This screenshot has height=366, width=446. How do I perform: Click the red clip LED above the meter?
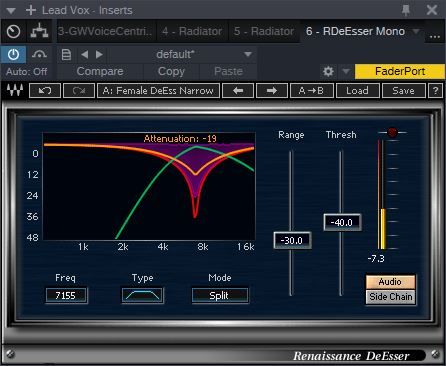point(392,132)
